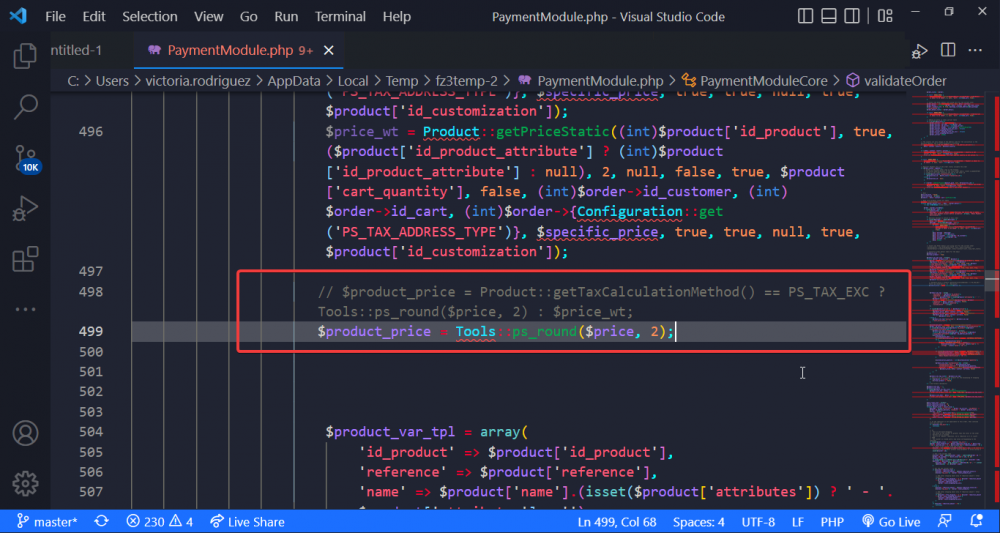Open the Edit menu
This screenshot has height=533, width=1000.
[x=94, y=17]
